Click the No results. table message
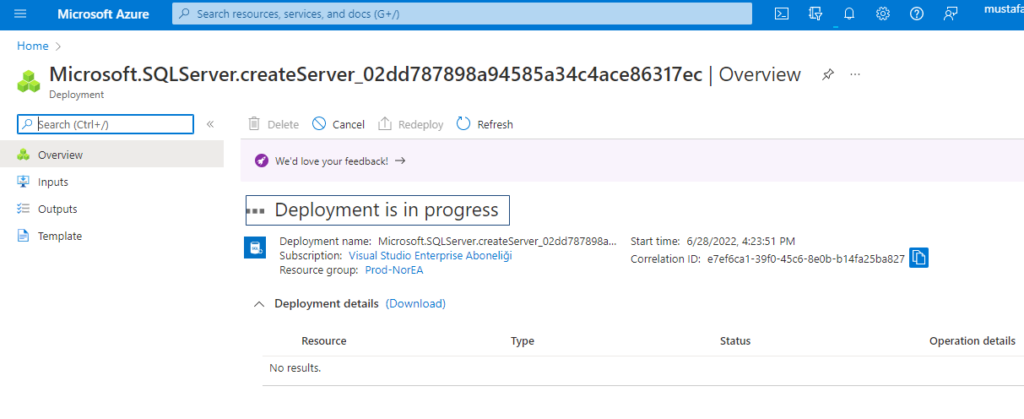 (x=295, y=368)
